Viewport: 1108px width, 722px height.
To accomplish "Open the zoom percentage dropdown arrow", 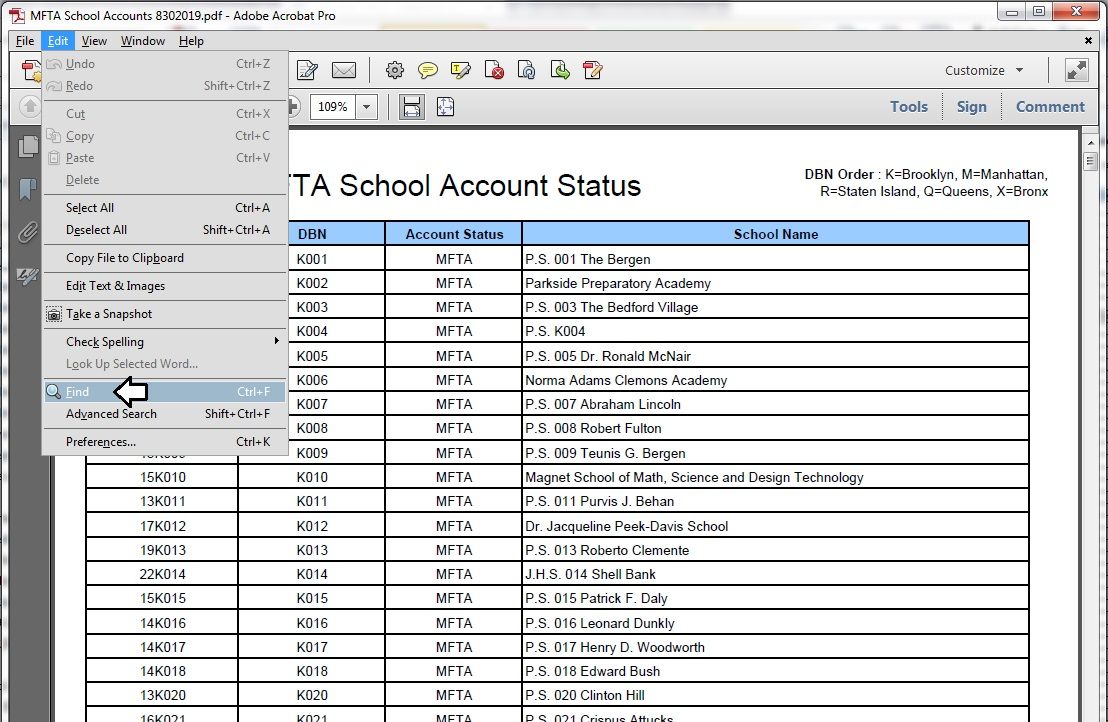I will (366, 107).
